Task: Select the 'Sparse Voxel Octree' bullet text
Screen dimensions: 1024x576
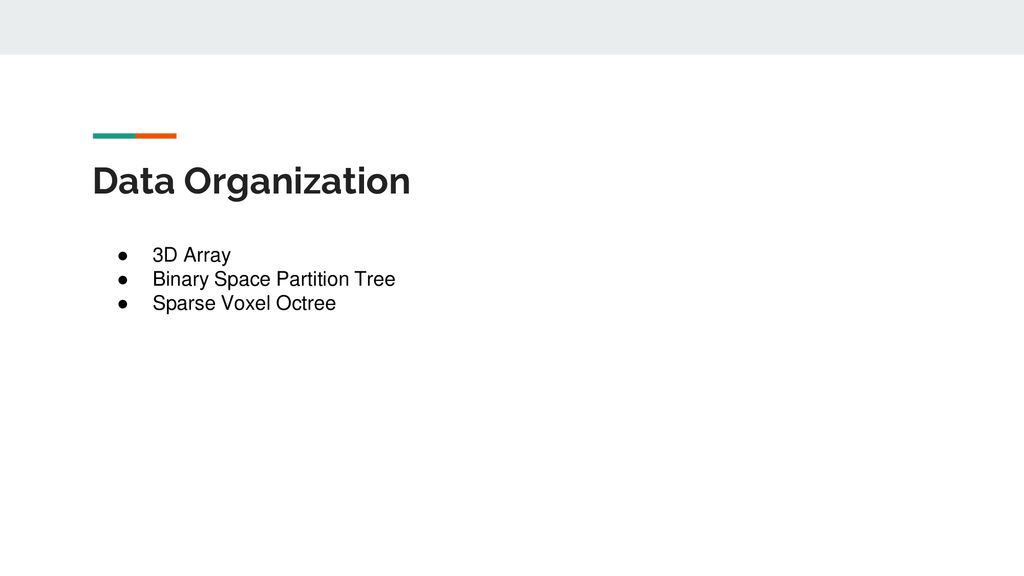Action: point(244,303)
